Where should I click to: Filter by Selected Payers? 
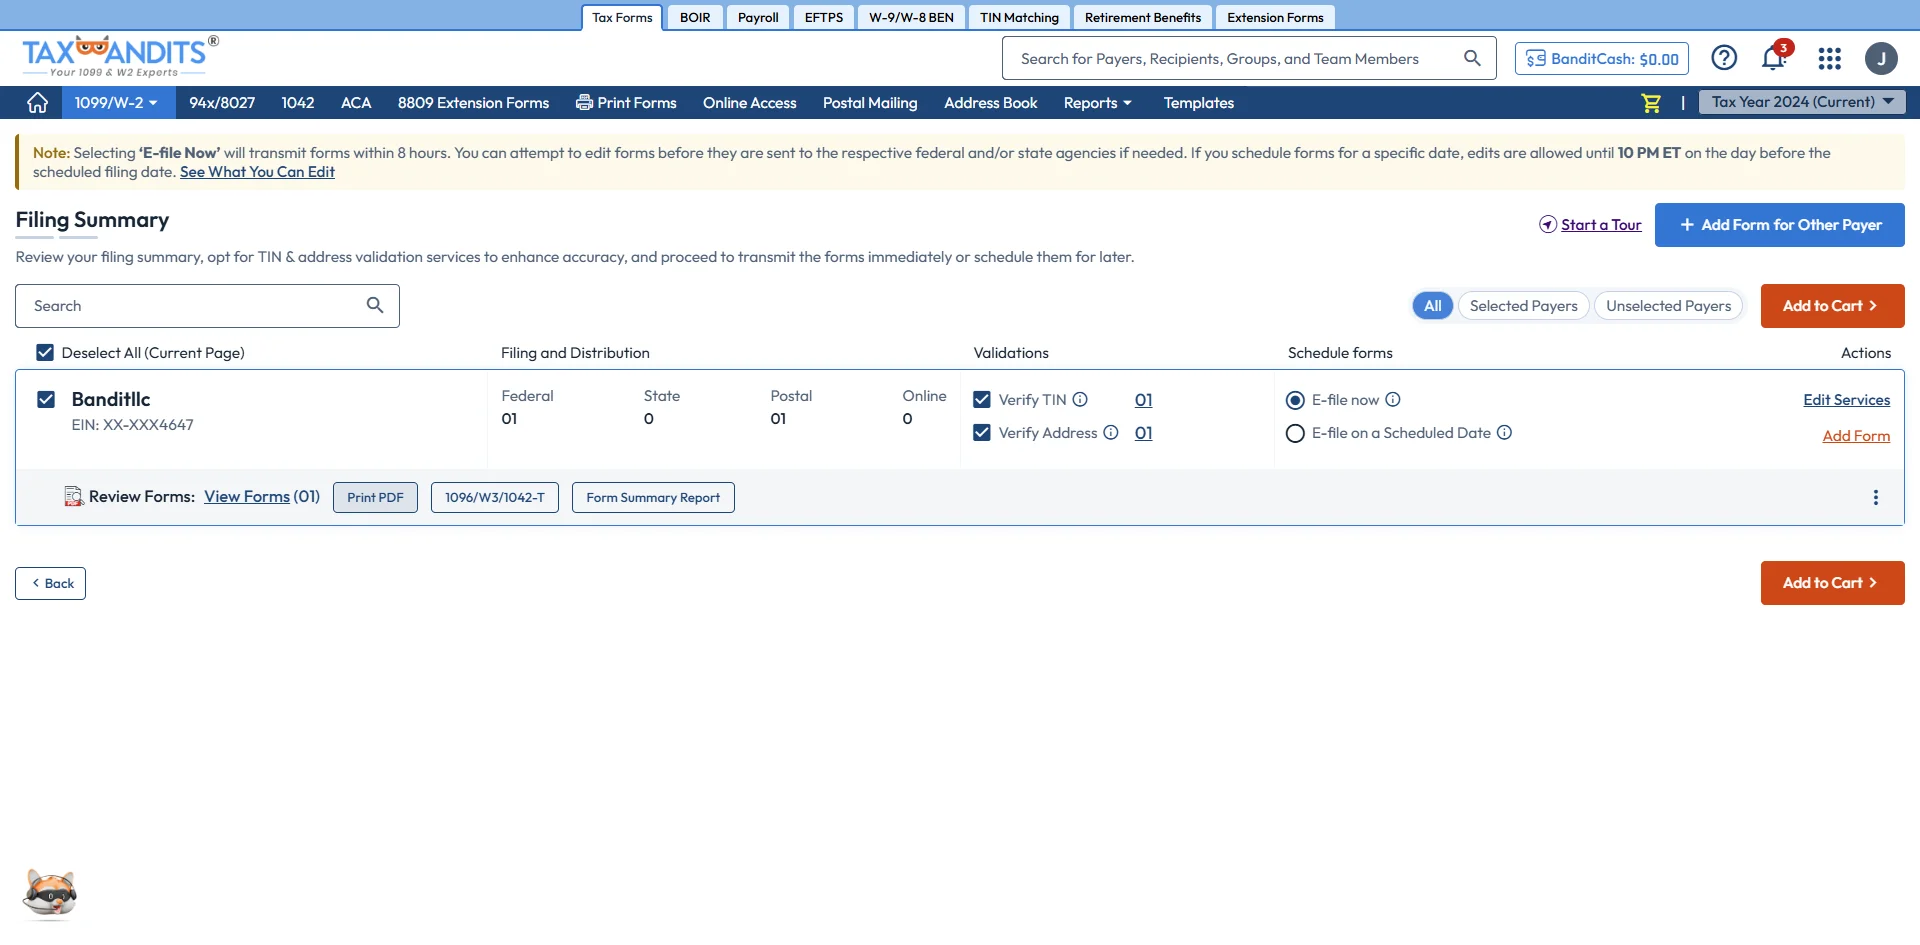tap(1523, 306)
